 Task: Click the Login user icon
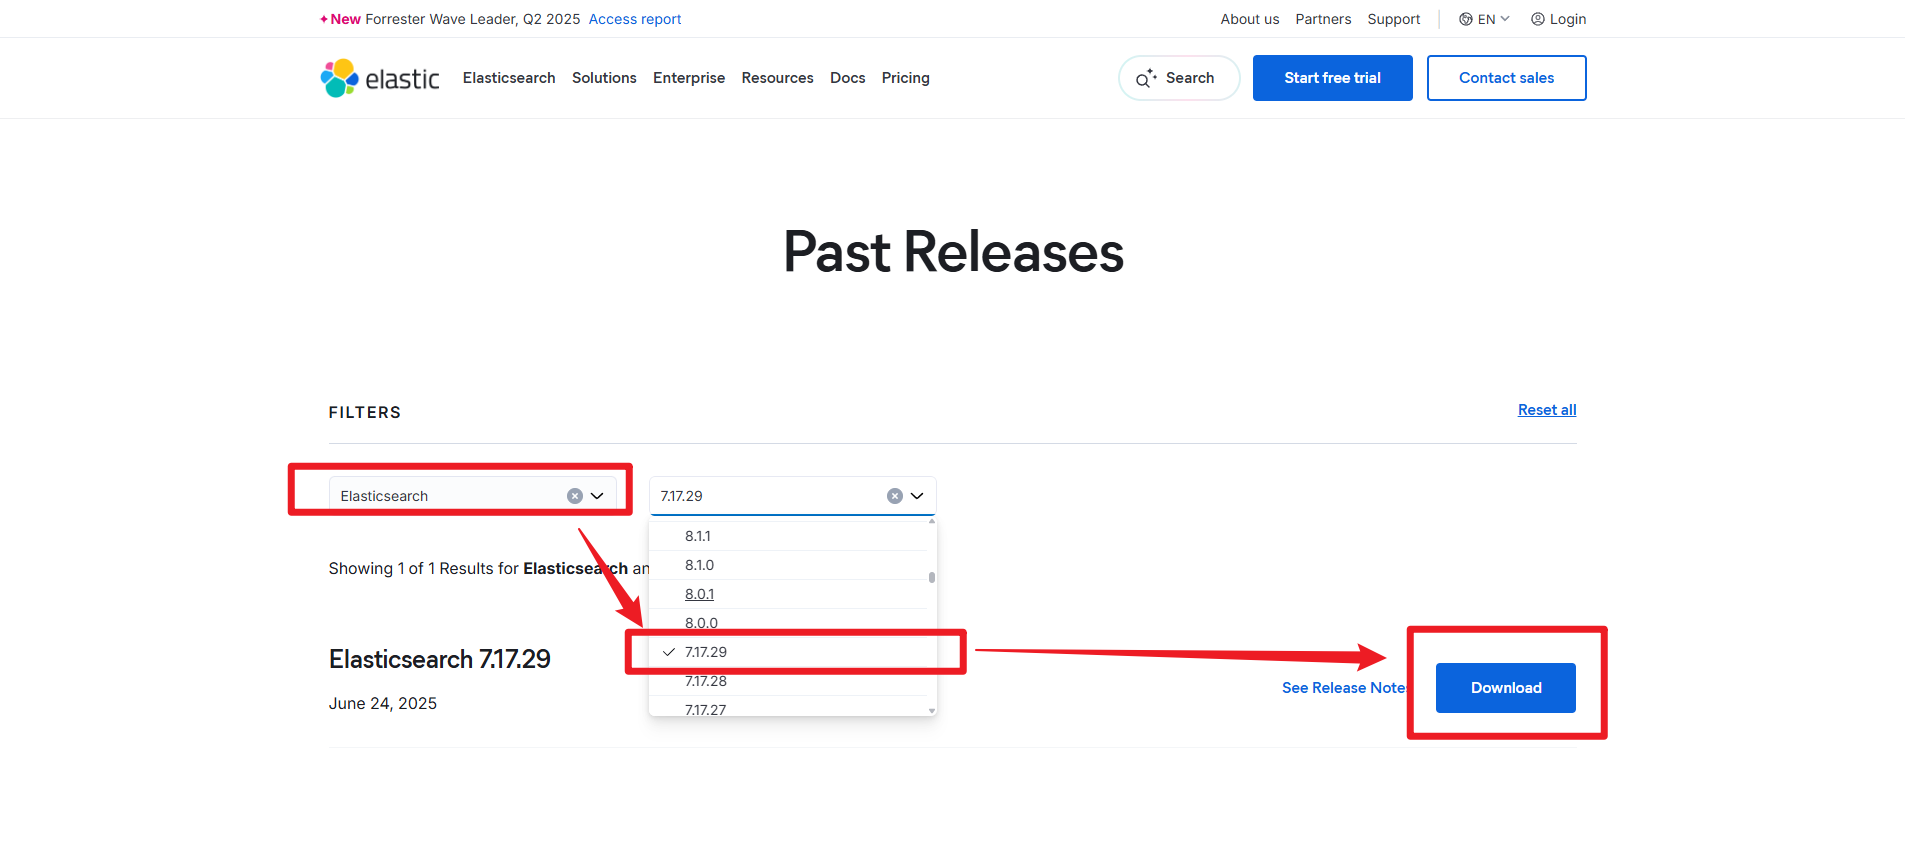[1538, 19]
